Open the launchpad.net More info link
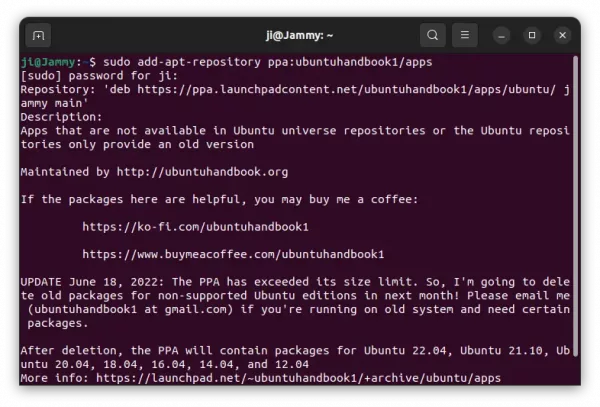The width and height of the screenshot is (600, 407). pyautogui.click(x=290, y=378)
